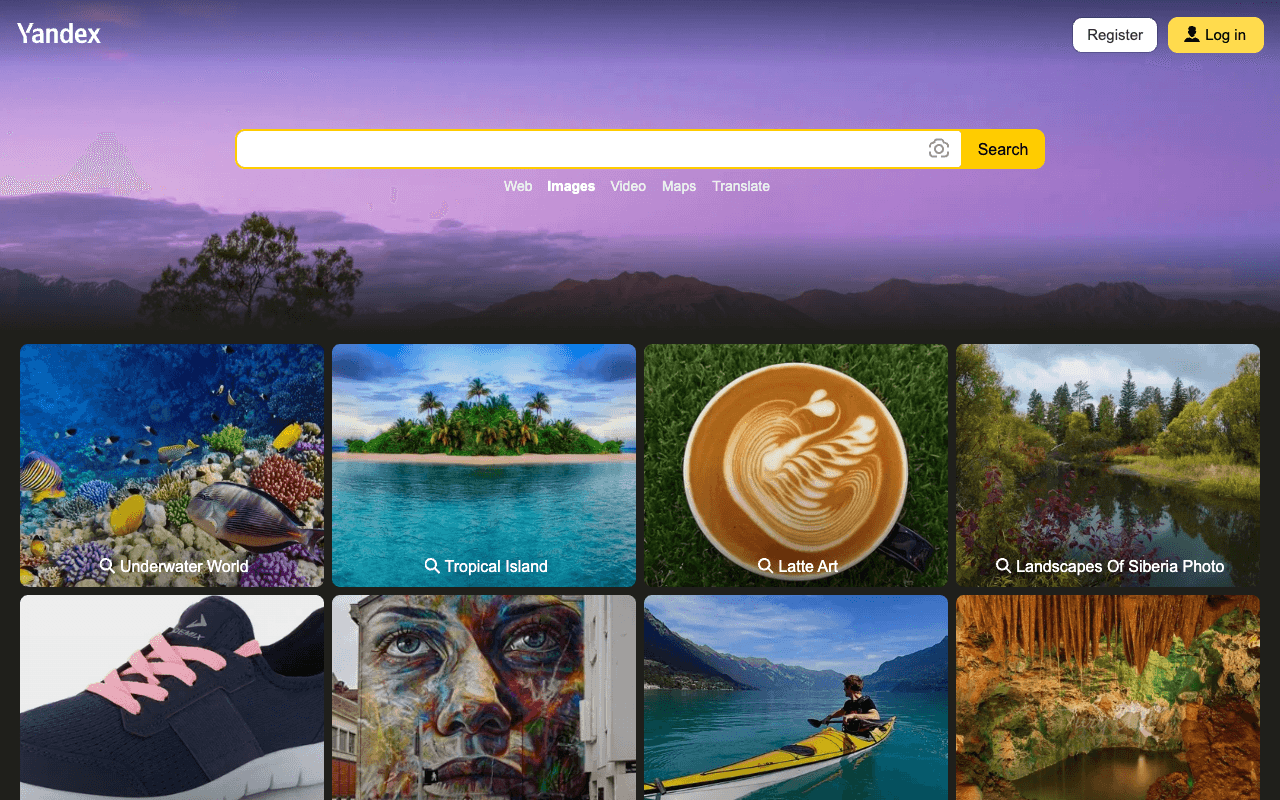Click the user icon on Log in
The width and height of the screenshot is (1280, 800).
pyautogui.click(x=1191, y=35)
